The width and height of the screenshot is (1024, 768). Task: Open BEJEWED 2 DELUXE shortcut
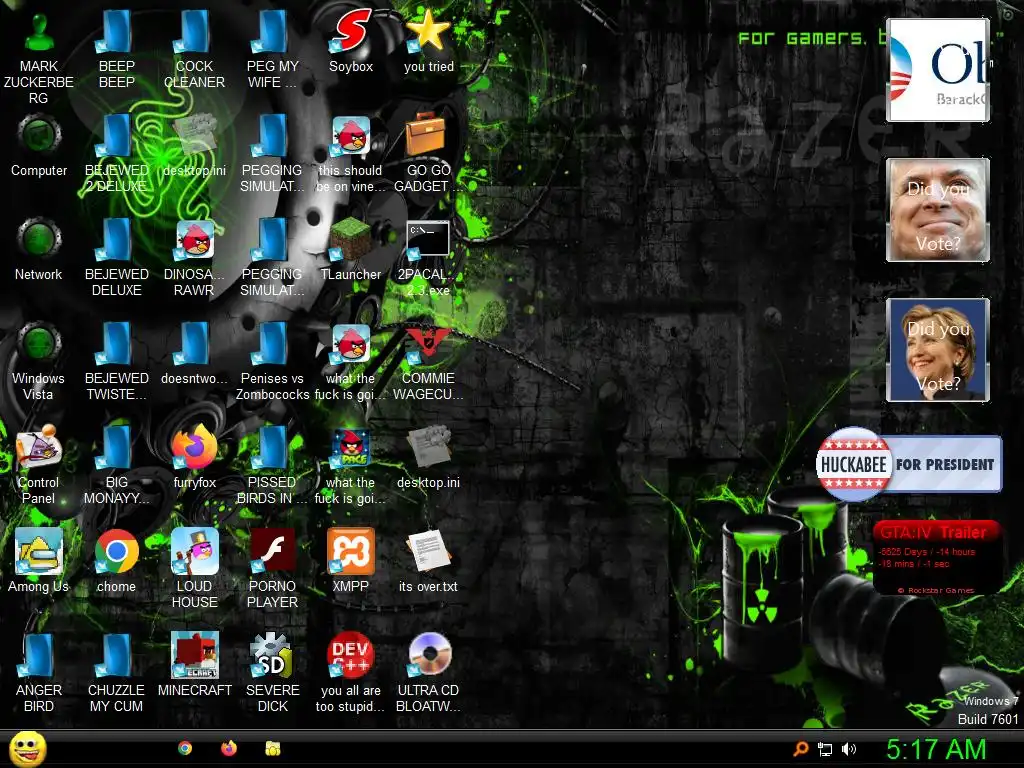116,136
